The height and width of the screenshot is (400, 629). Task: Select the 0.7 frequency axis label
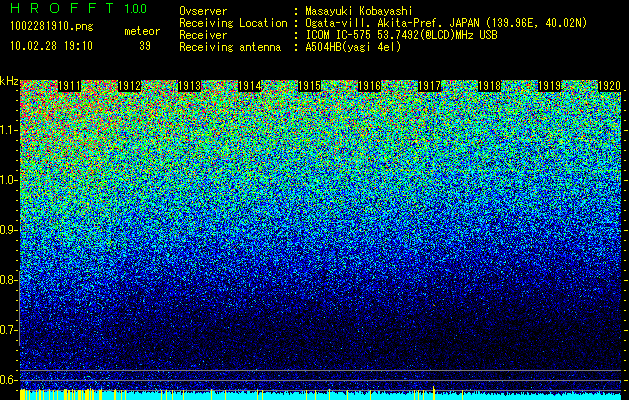[x=9, y=330]
